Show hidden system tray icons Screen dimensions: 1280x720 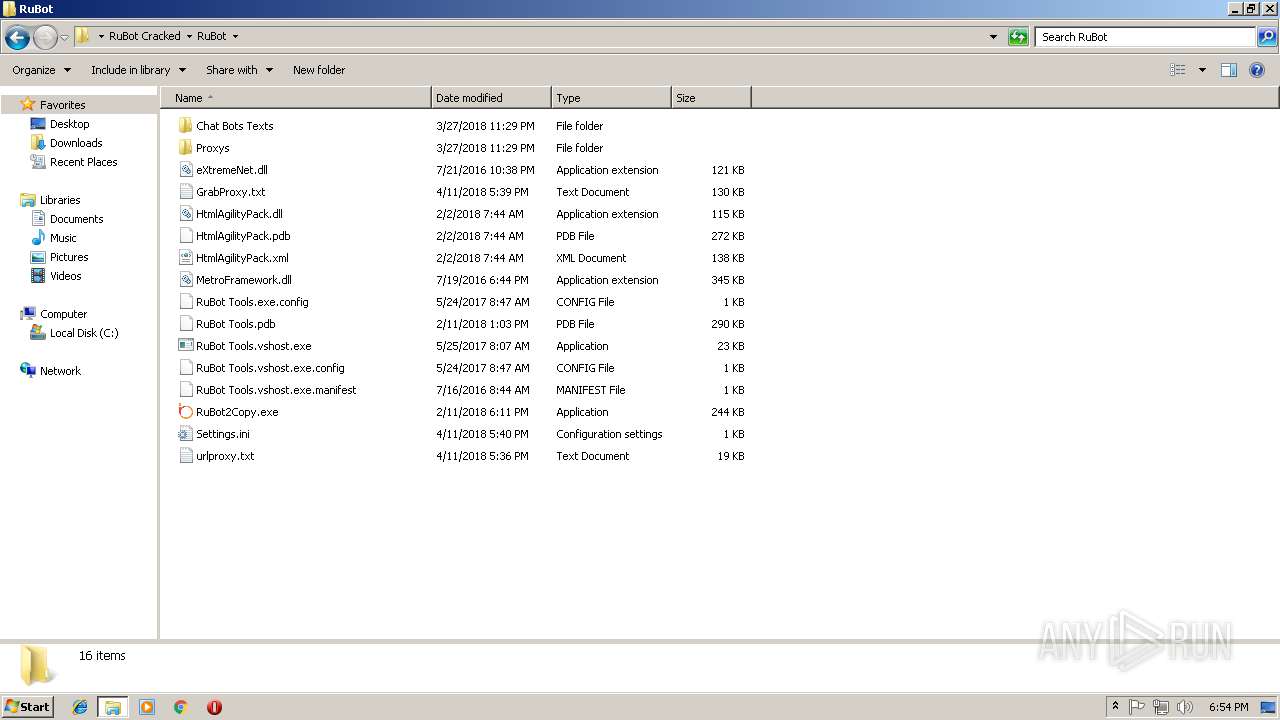1115,707
